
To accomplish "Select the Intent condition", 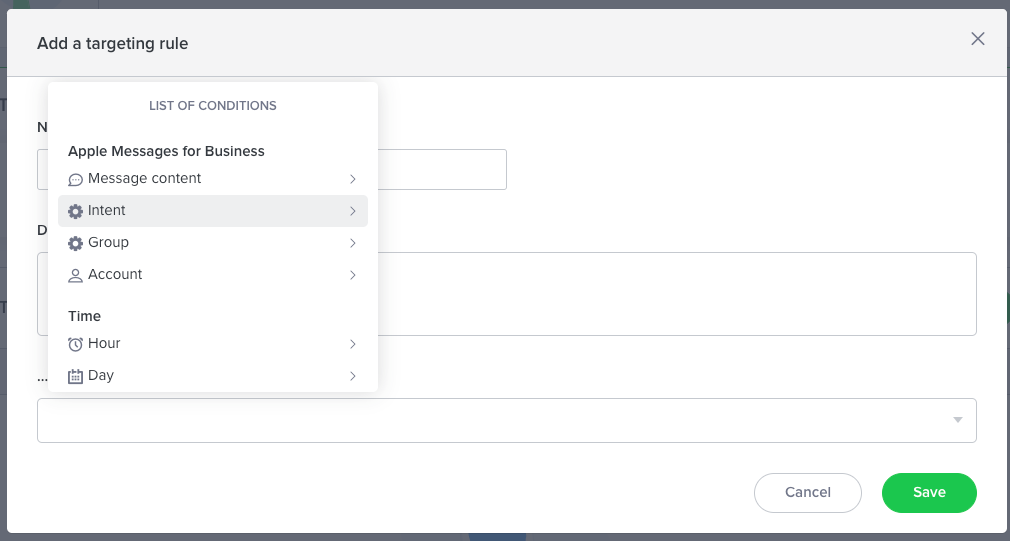I will click(x=107, y=211).
